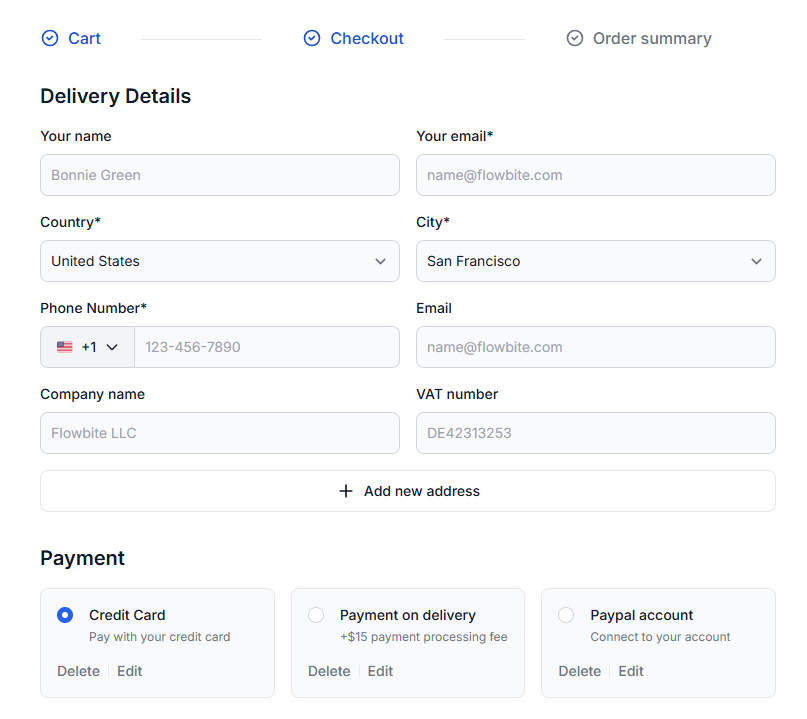Image resolution: width=807 pixels, height=719 pixels.
Task: Click the Add new address button
Action: 407,491
